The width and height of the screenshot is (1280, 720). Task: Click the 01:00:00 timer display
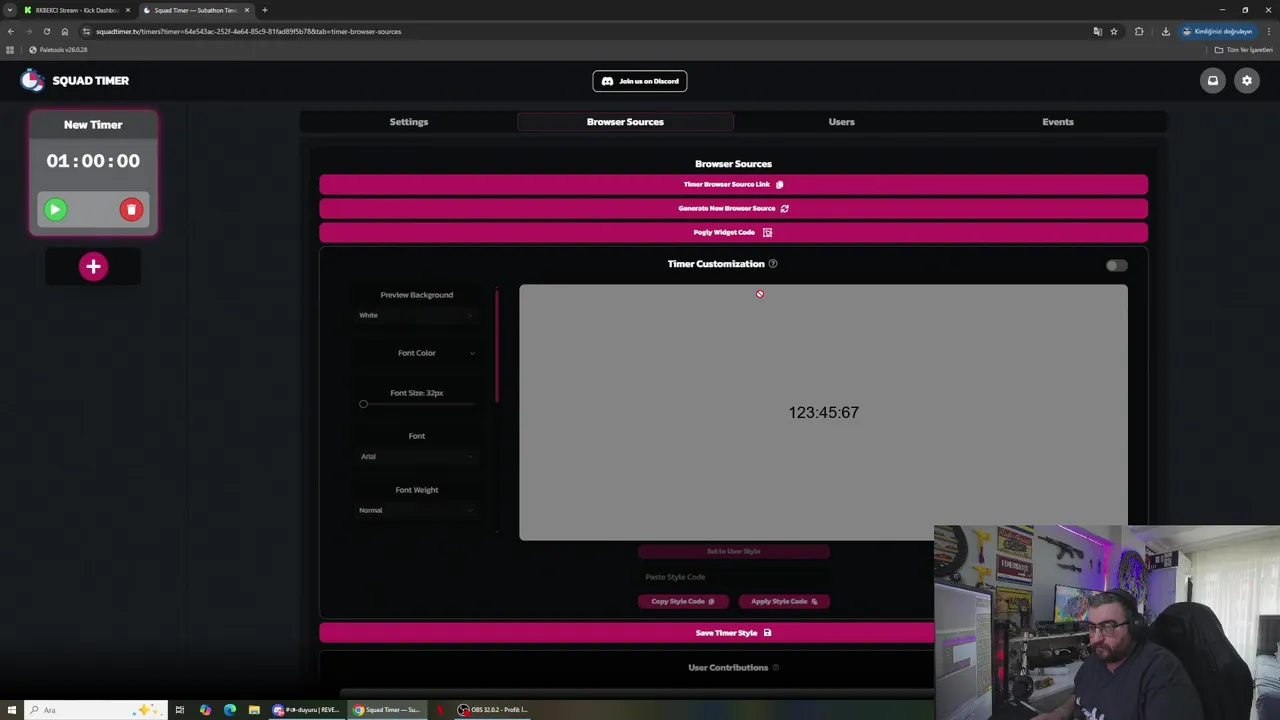tap(93, 161)
